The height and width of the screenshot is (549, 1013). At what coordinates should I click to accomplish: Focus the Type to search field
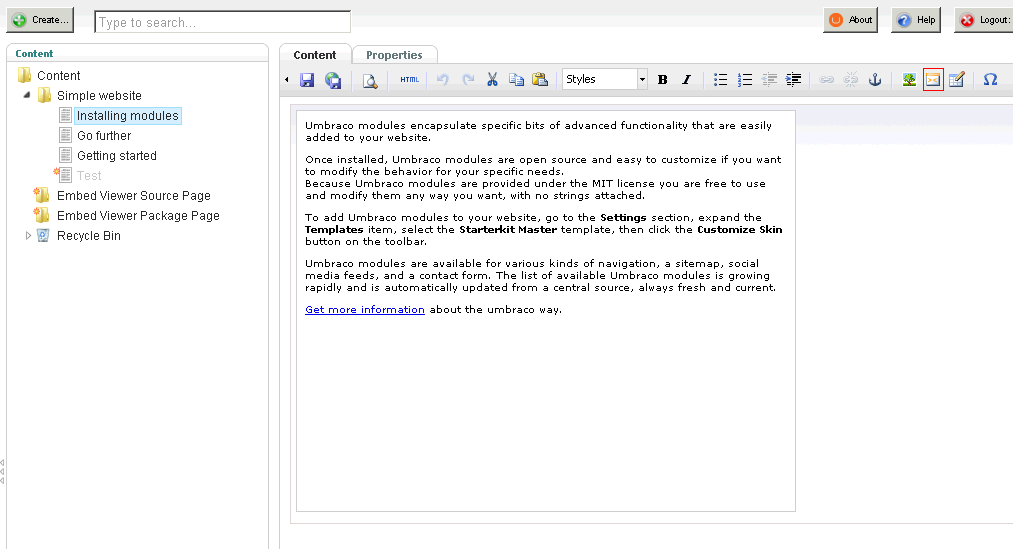tap(222, 22)
